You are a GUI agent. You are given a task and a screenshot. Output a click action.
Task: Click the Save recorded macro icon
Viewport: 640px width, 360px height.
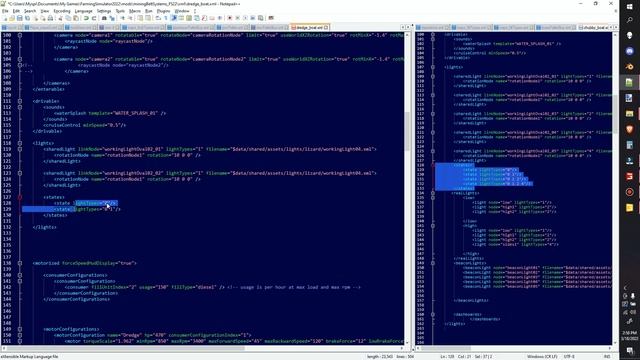[260, 18]
